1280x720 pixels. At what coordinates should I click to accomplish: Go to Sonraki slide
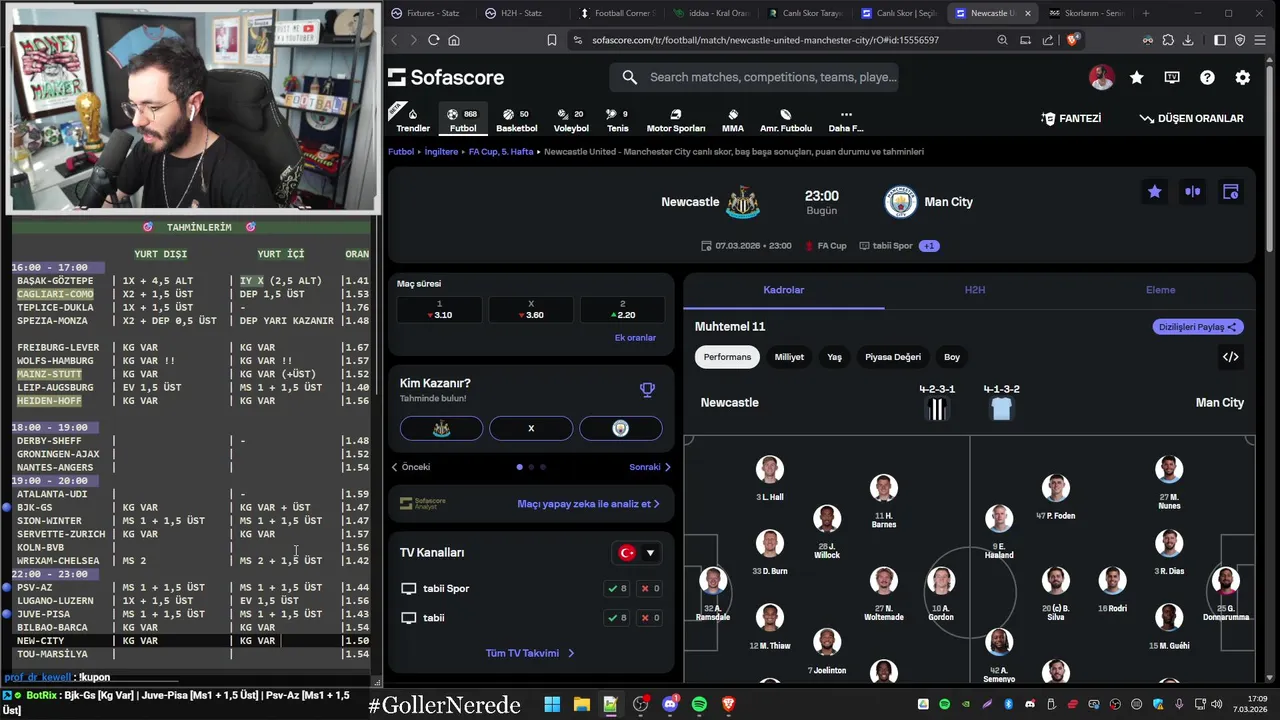click(650, 467)
